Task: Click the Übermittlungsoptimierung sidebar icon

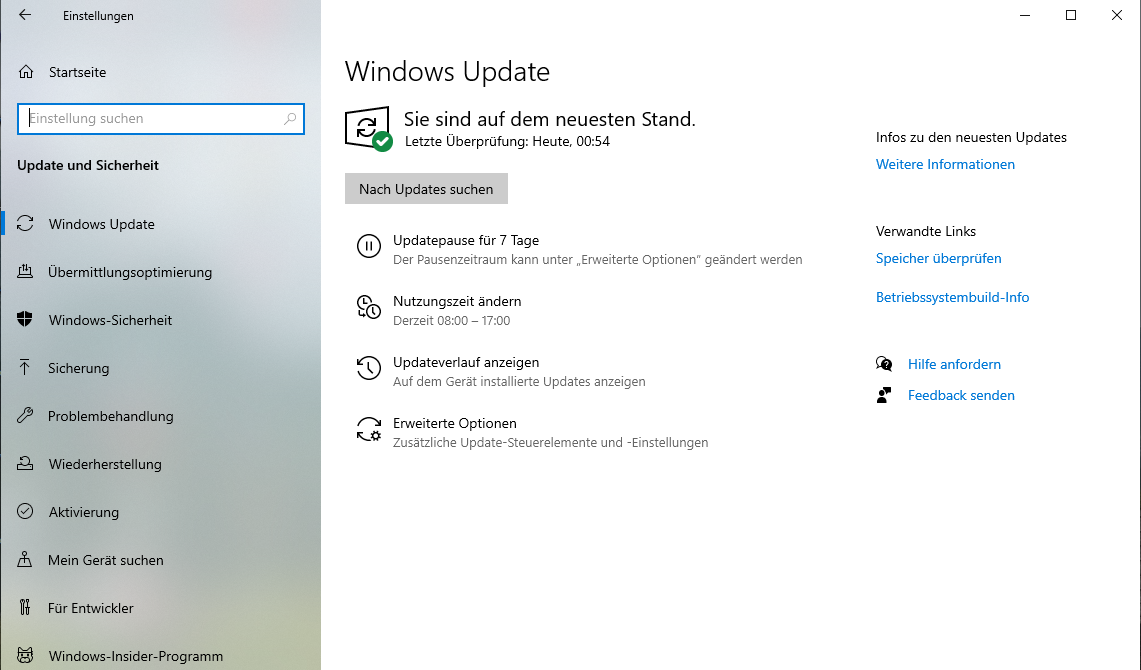Action: click(25, 271)
